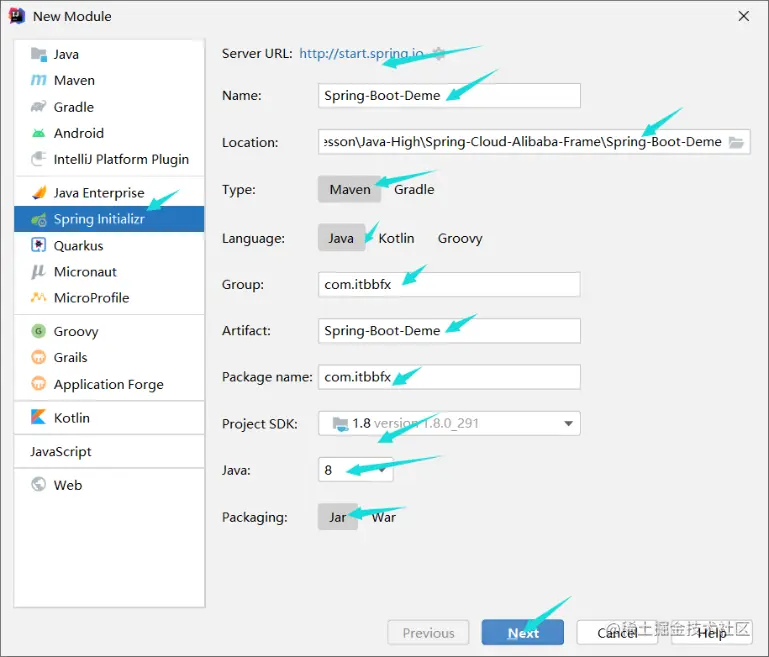Click into the Group input field
The width and height of the screenshot is (769, 657).
[449, 284]
